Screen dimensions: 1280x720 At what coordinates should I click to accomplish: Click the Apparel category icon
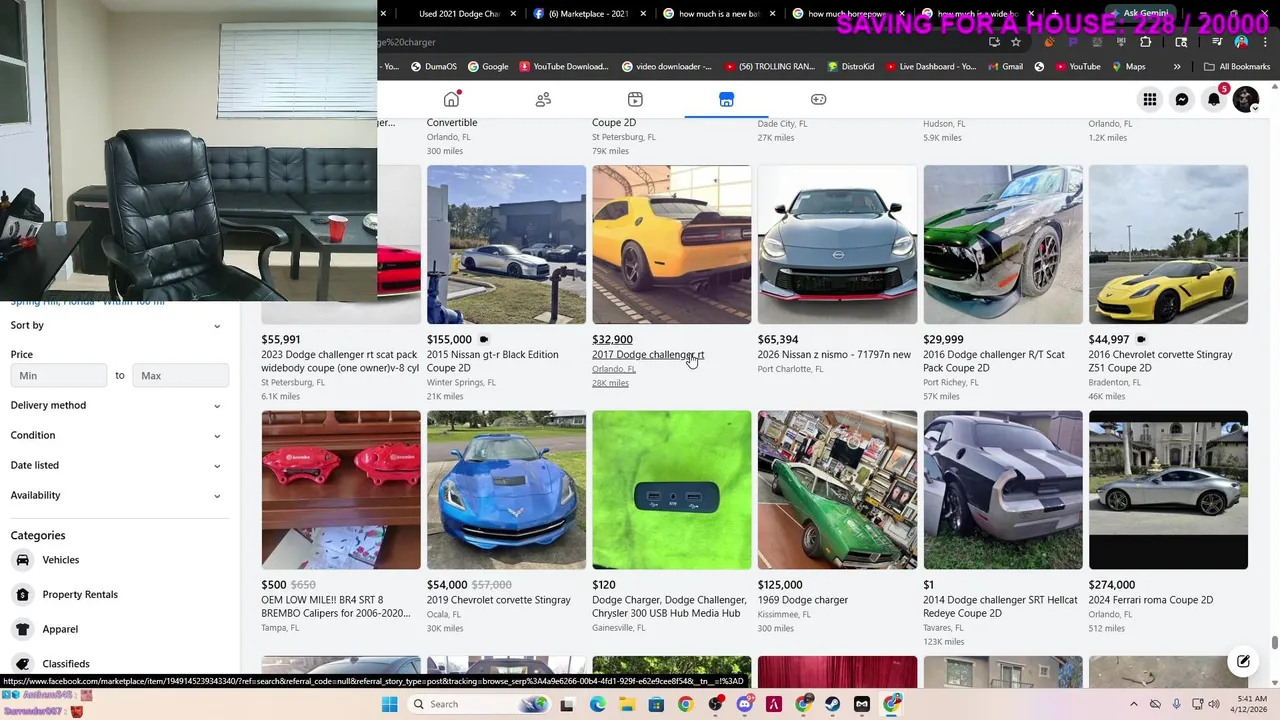click(22, 629)
